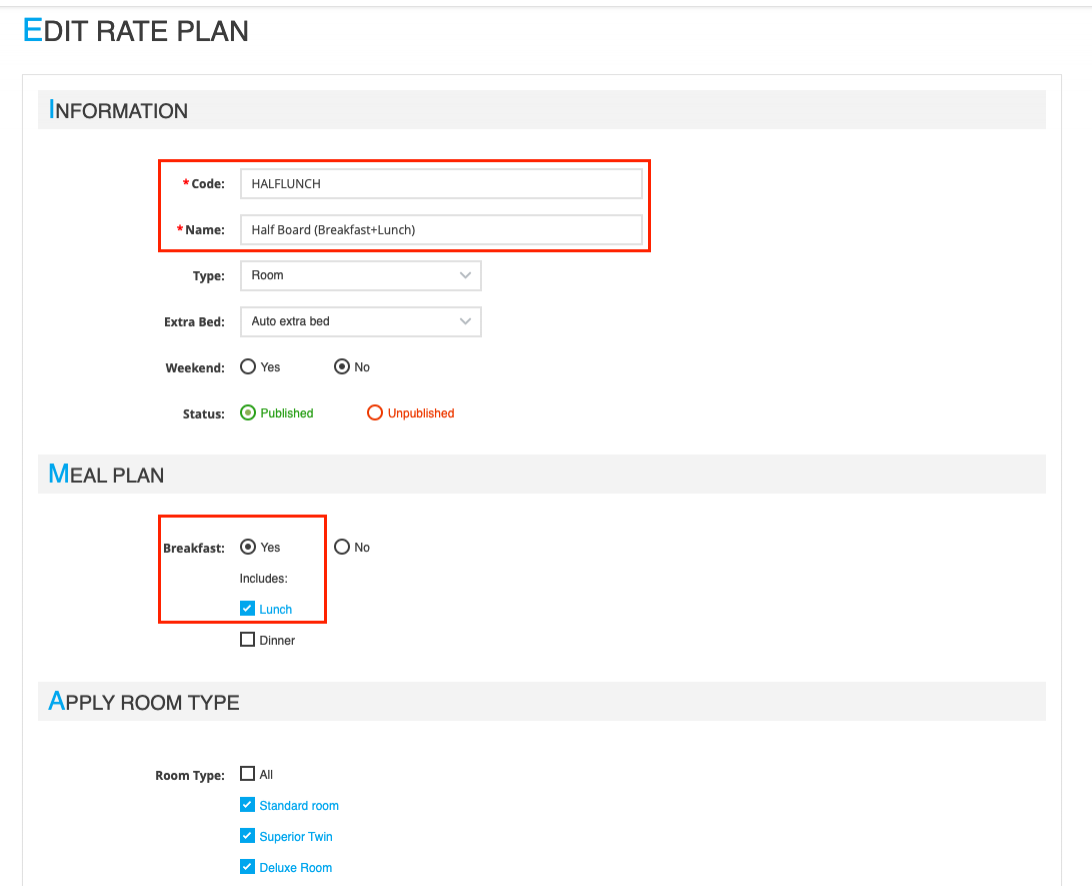Screen dimensions: 1092x886
Task: Open the Type dropdown showing Room
Action: [x=360, y=276]
